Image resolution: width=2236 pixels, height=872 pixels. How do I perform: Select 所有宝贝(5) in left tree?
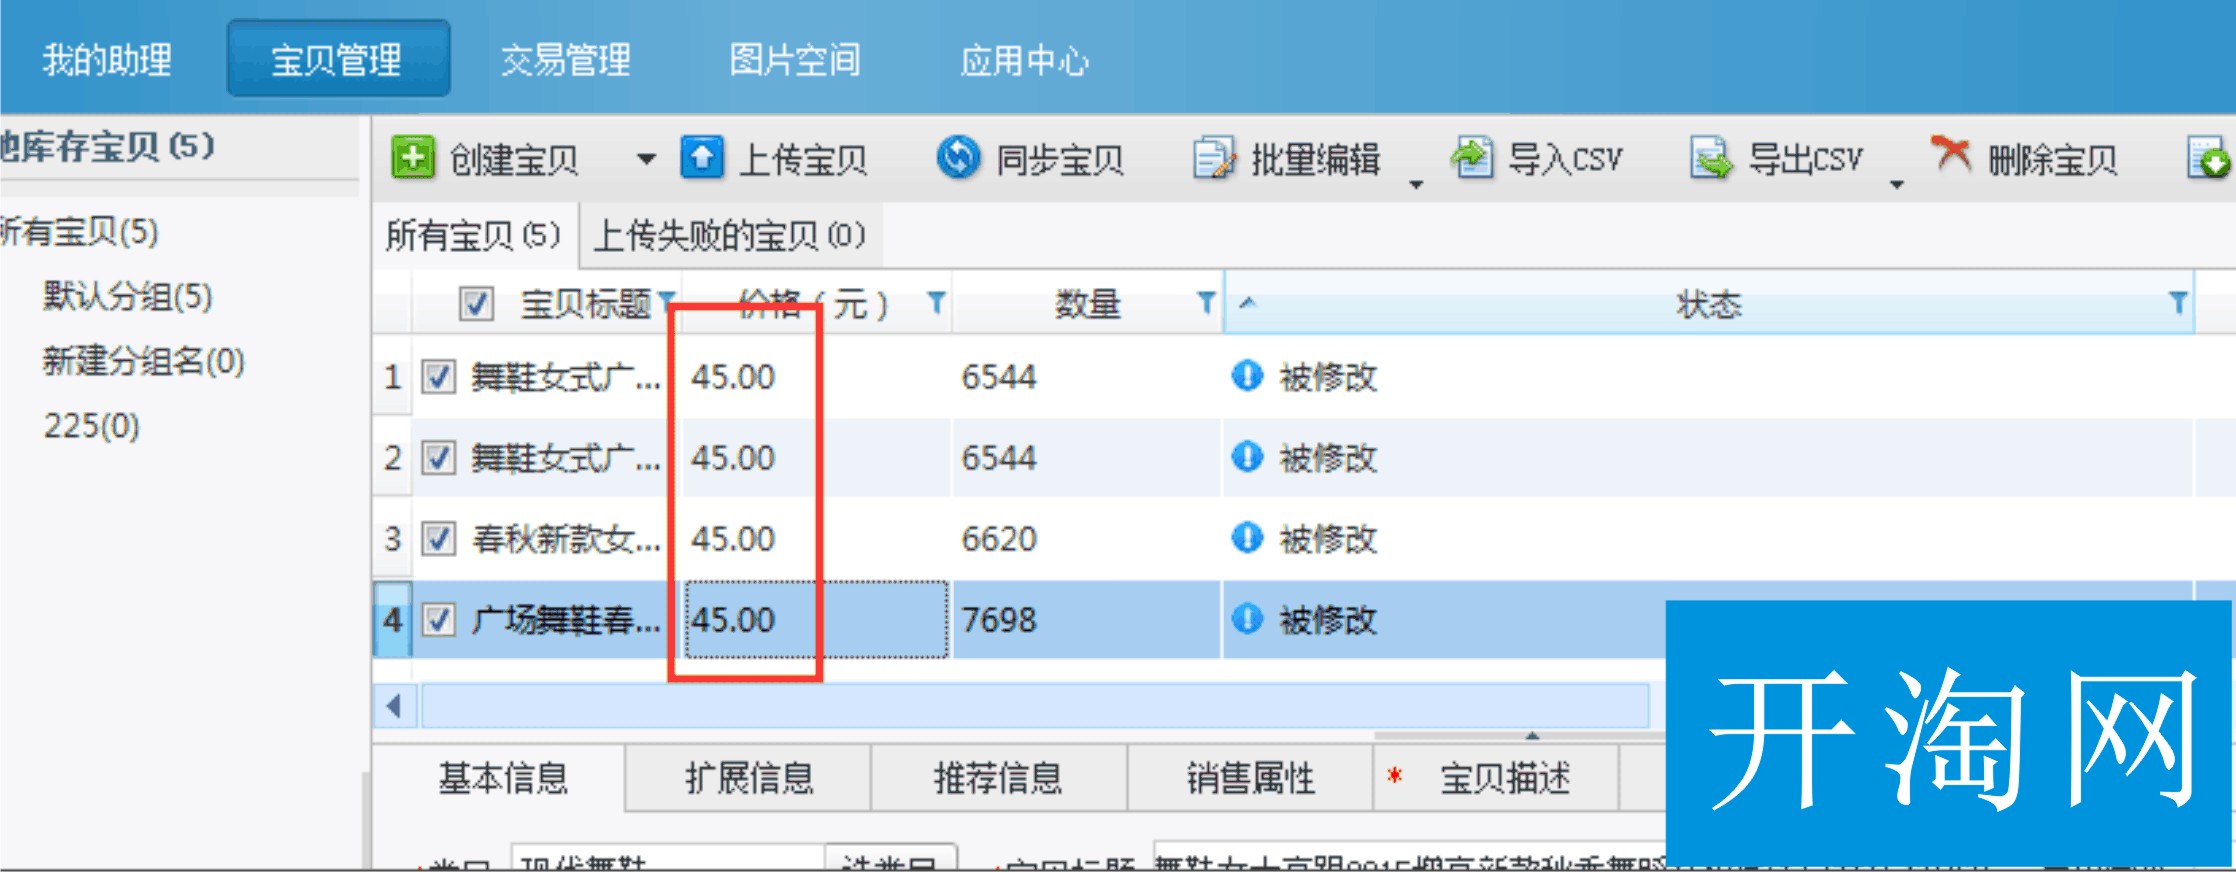[80, 231]
